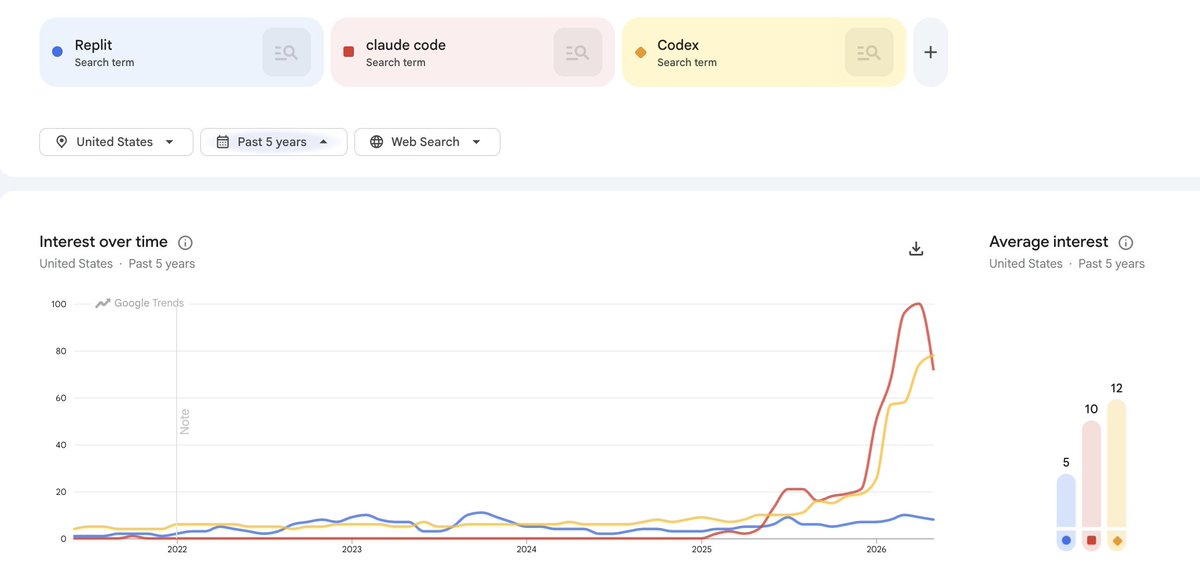This screenshot has height=583, width=1200.
Task: Click the Interest over time heading
Action: point(104,242)
